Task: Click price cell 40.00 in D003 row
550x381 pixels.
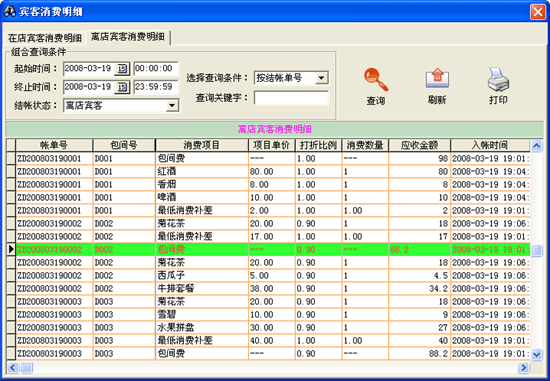Action: [x=272, y=340]
